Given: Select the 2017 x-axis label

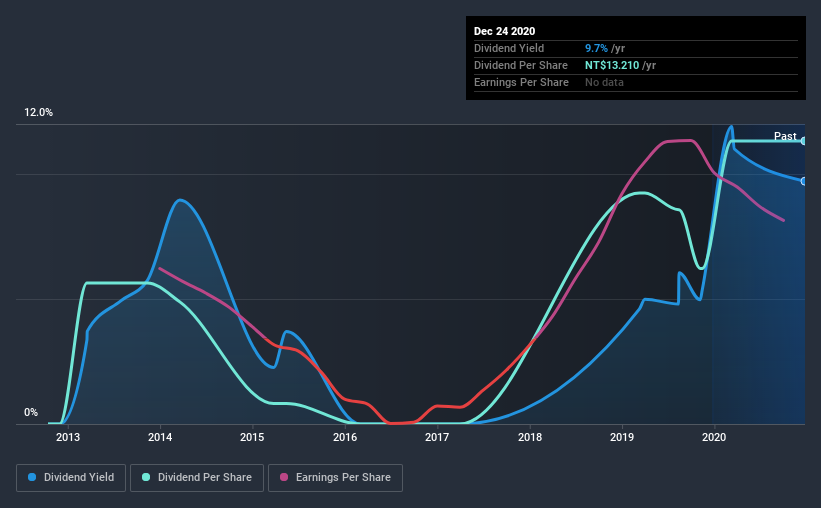Looking at the screenshot, I should point(437,437).
